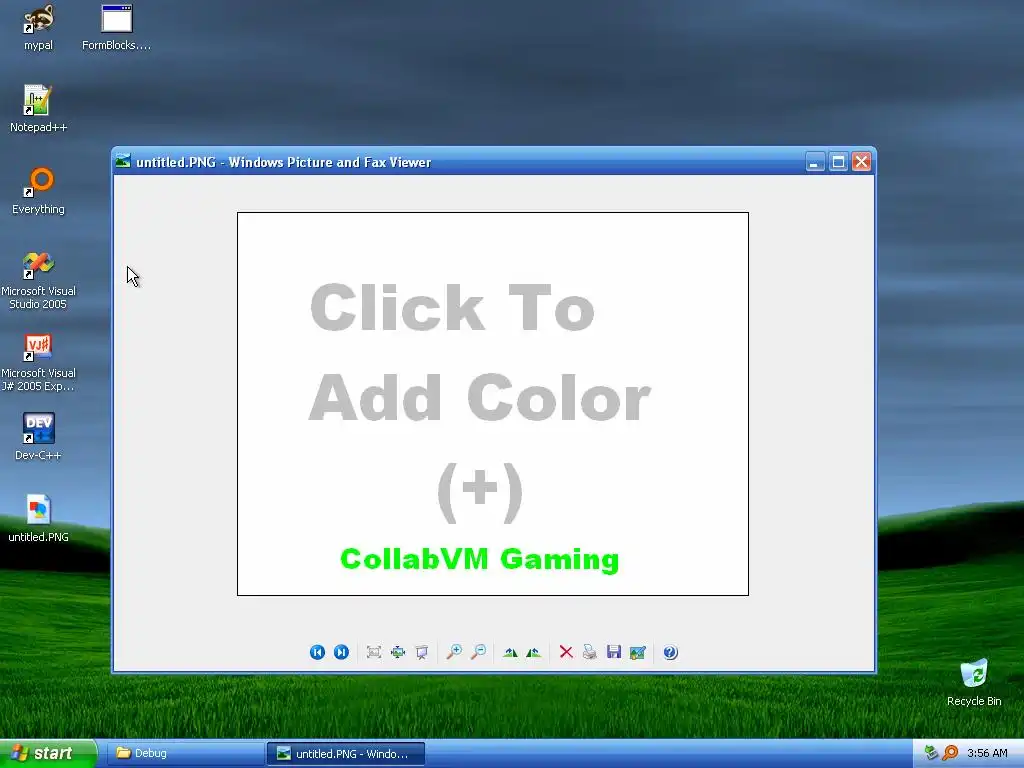Rotate the image counterclockwise
Screen dimensions: 1024x768
click(534, 652)
